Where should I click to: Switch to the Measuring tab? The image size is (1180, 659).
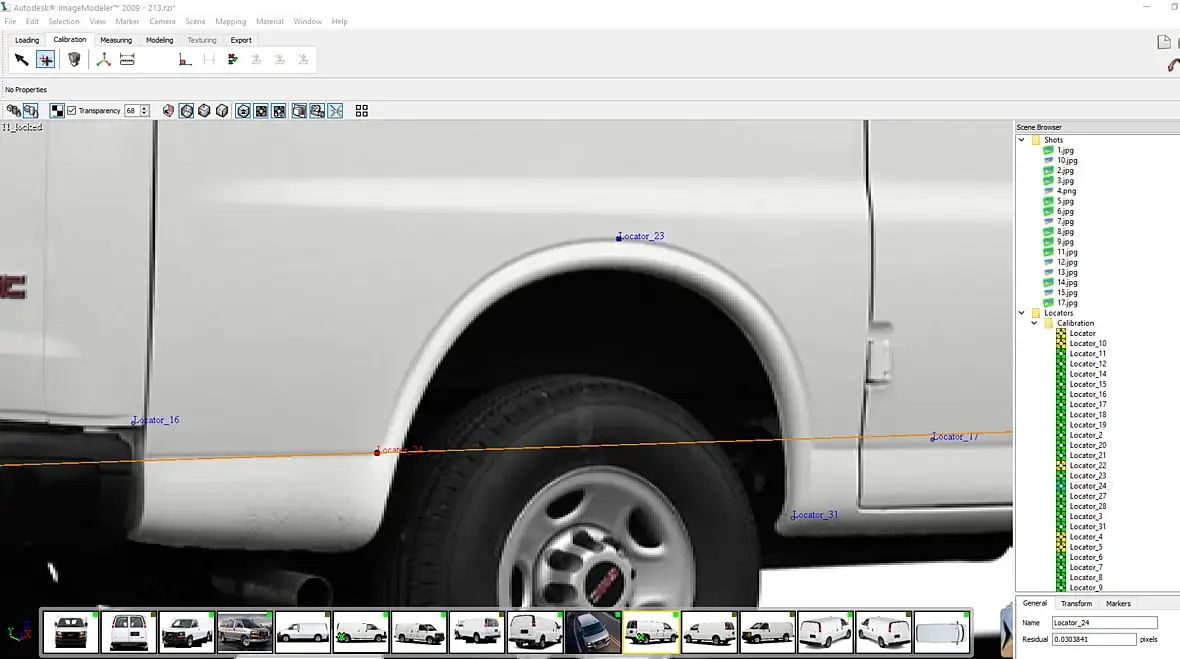tap(116, 40)
